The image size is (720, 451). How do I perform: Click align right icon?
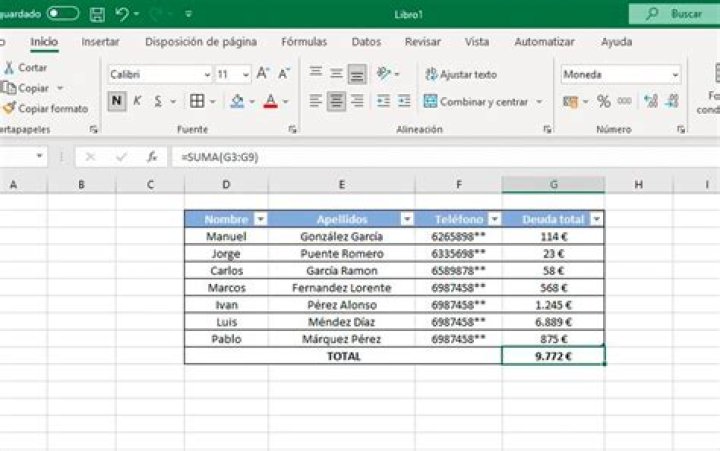coord(357,101)
